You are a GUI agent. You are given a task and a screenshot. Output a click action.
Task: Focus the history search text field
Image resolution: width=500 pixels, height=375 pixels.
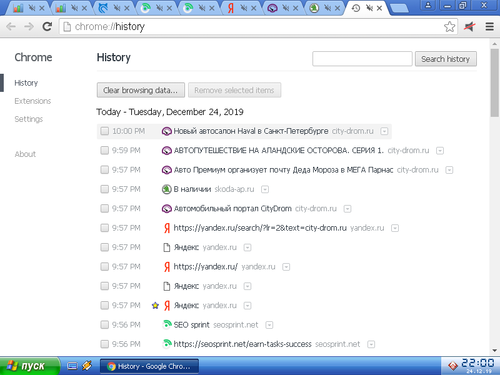[362, 59]
